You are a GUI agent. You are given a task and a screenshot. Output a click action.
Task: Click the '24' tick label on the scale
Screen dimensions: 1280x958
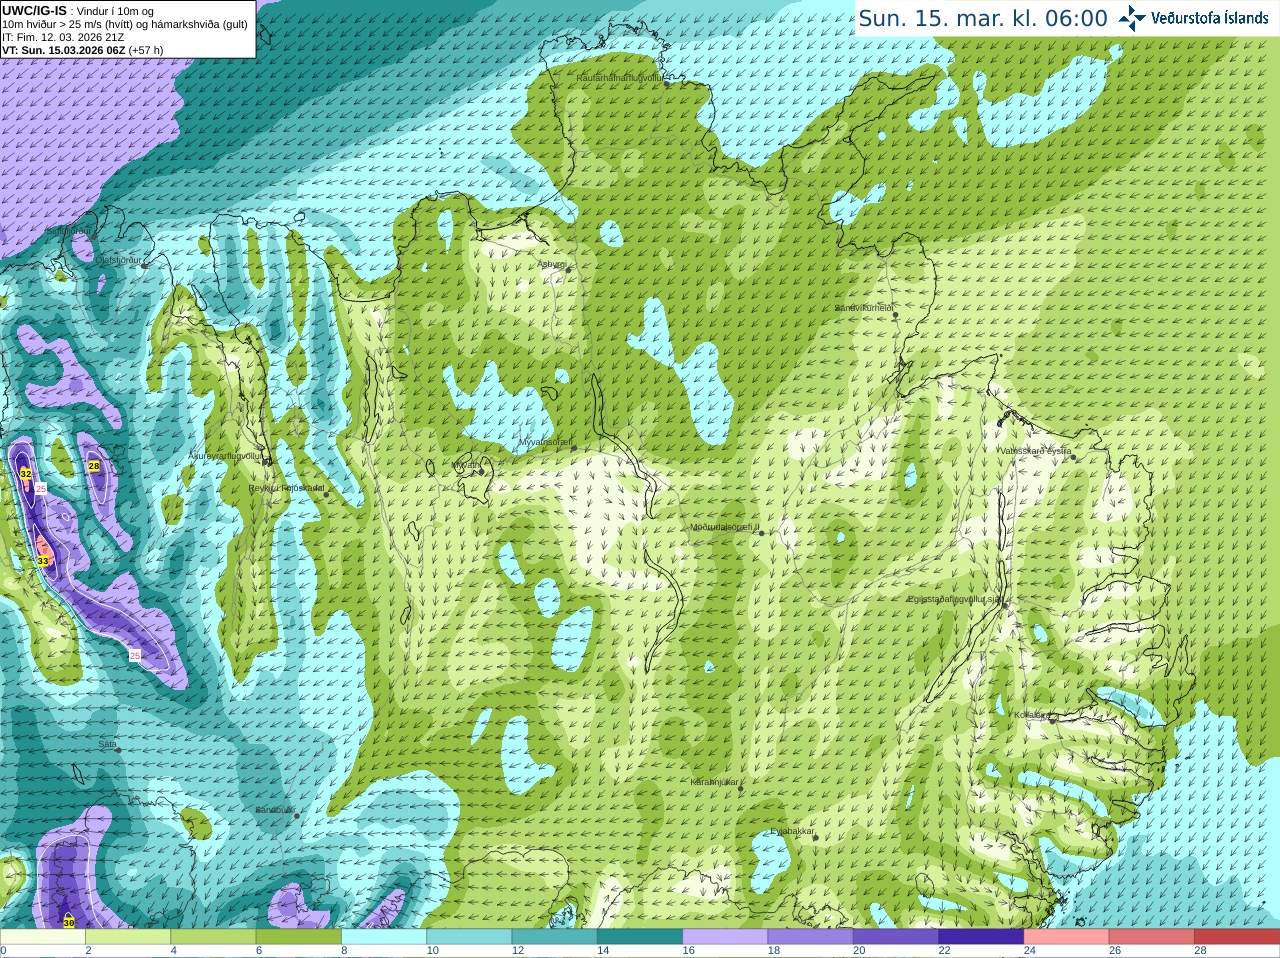pyautogui.click(x=1030, y=951)
